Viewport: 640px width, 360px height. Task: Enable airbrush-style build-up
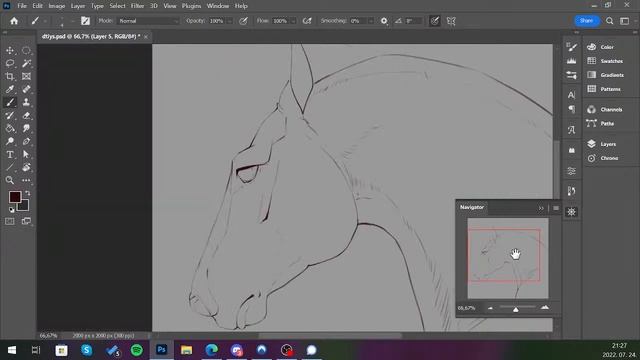point(307,21)
